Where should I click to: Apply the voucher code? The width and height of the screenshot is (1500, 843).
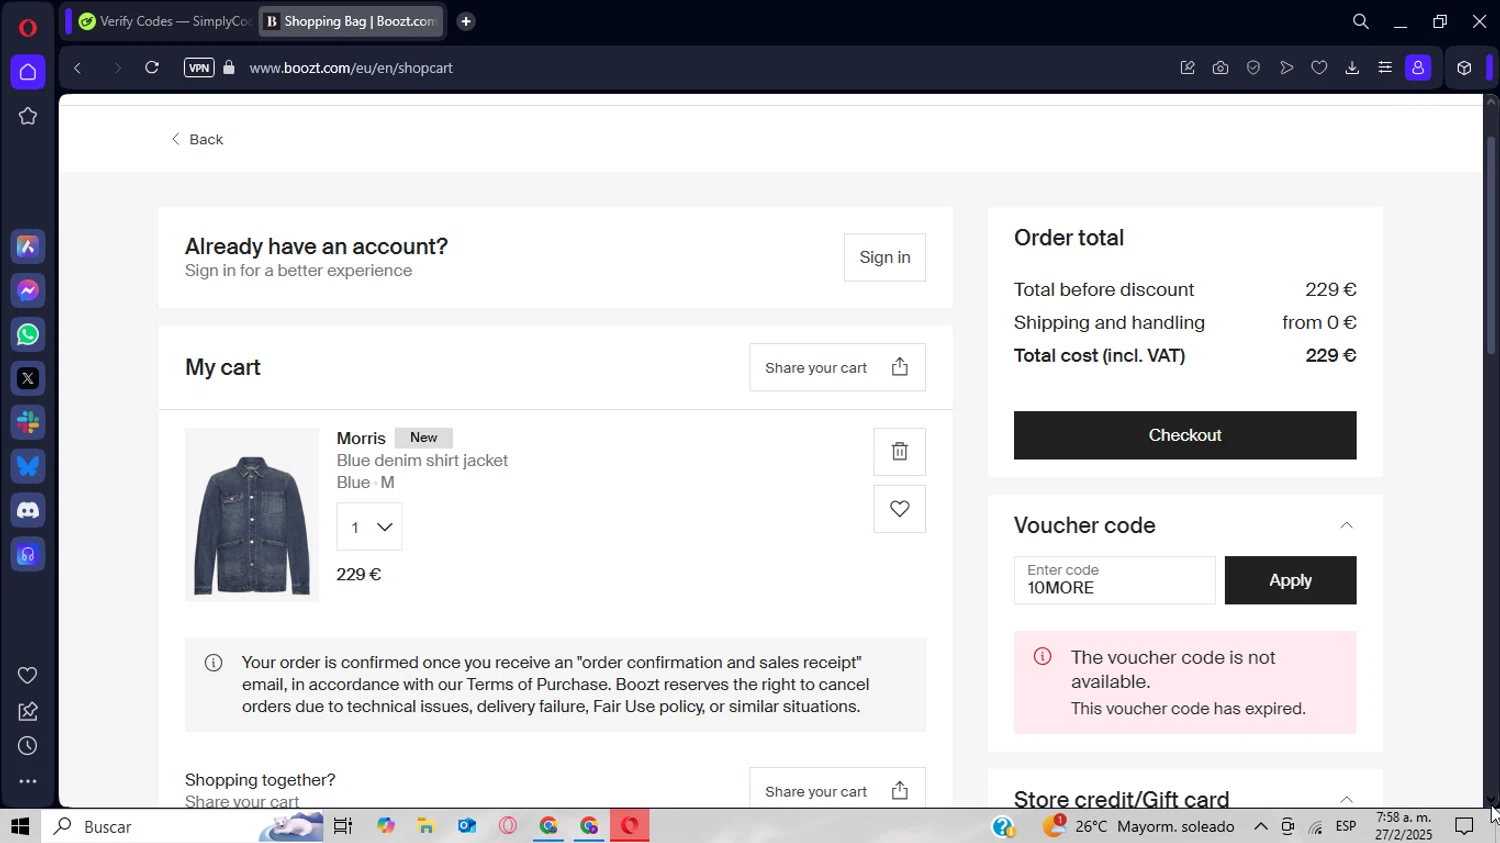click(x=1290, y=580)
